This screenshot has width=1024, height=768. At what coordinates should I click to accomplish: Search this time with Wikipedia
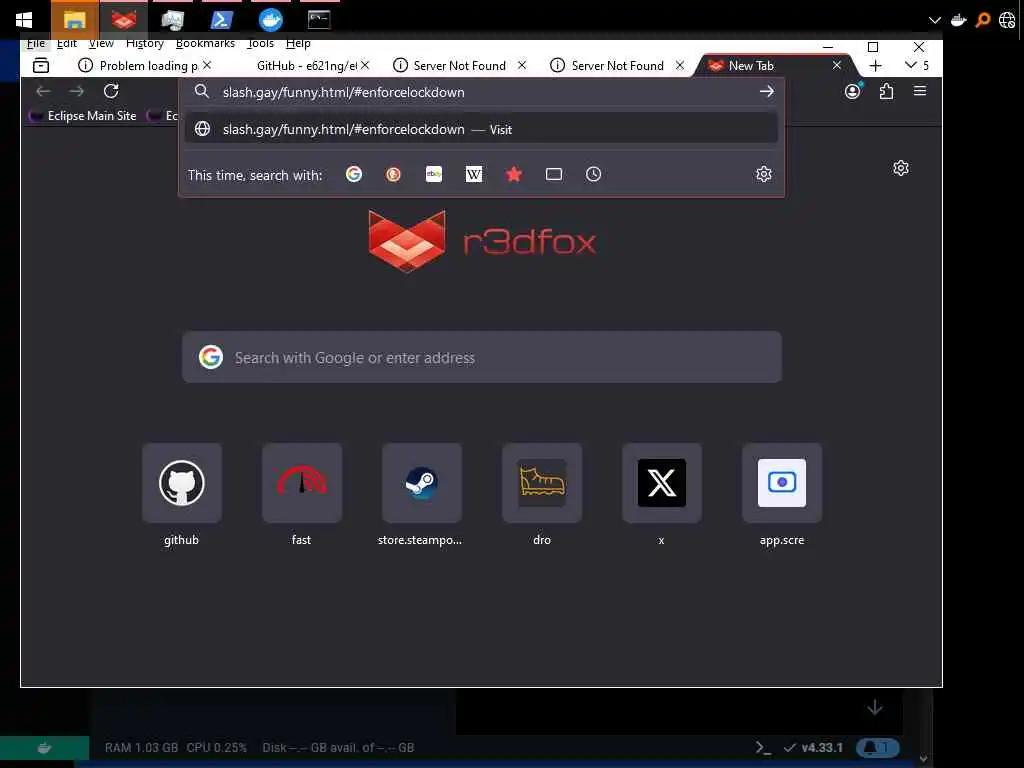click(474, 174)
